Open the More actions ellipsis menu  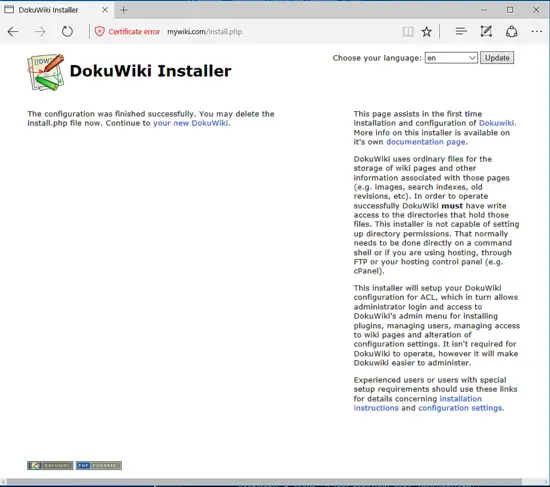tap(537, 32)
